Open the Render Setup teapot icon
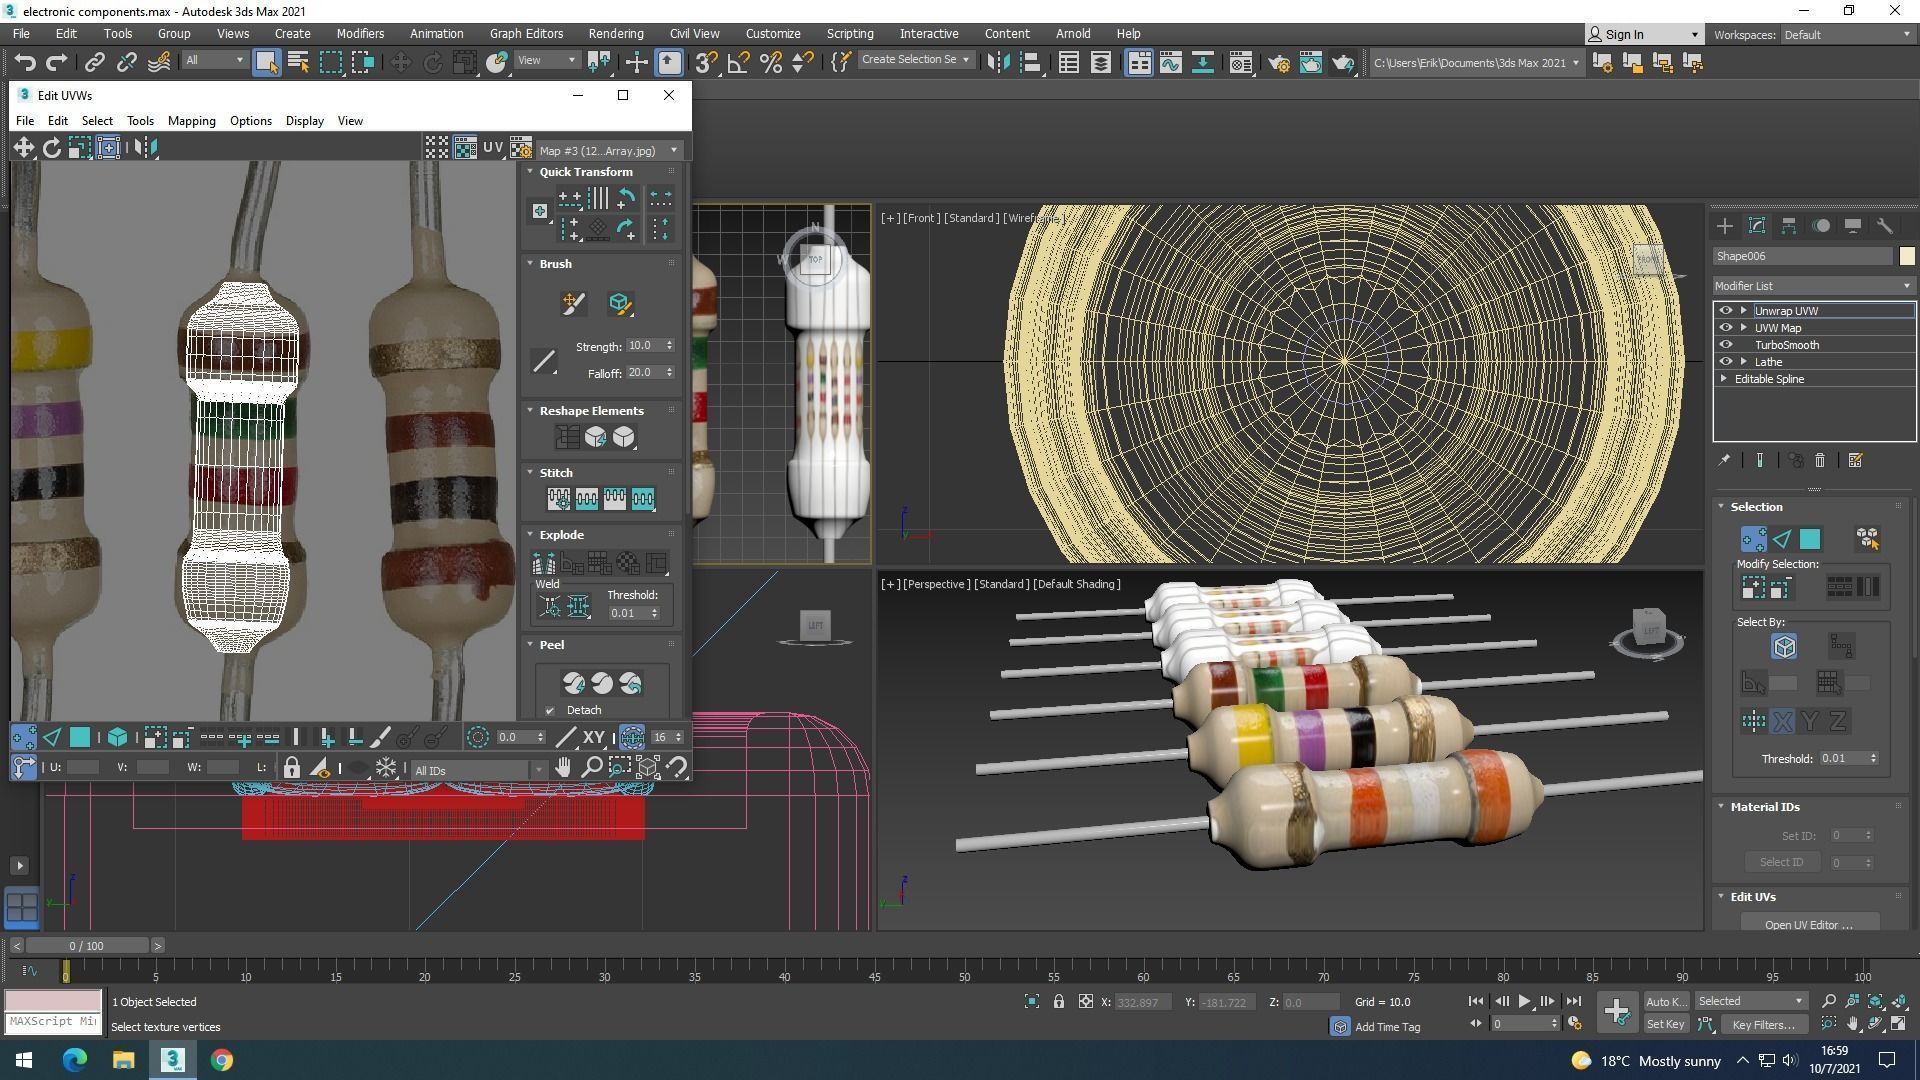 coord(1278,63)
